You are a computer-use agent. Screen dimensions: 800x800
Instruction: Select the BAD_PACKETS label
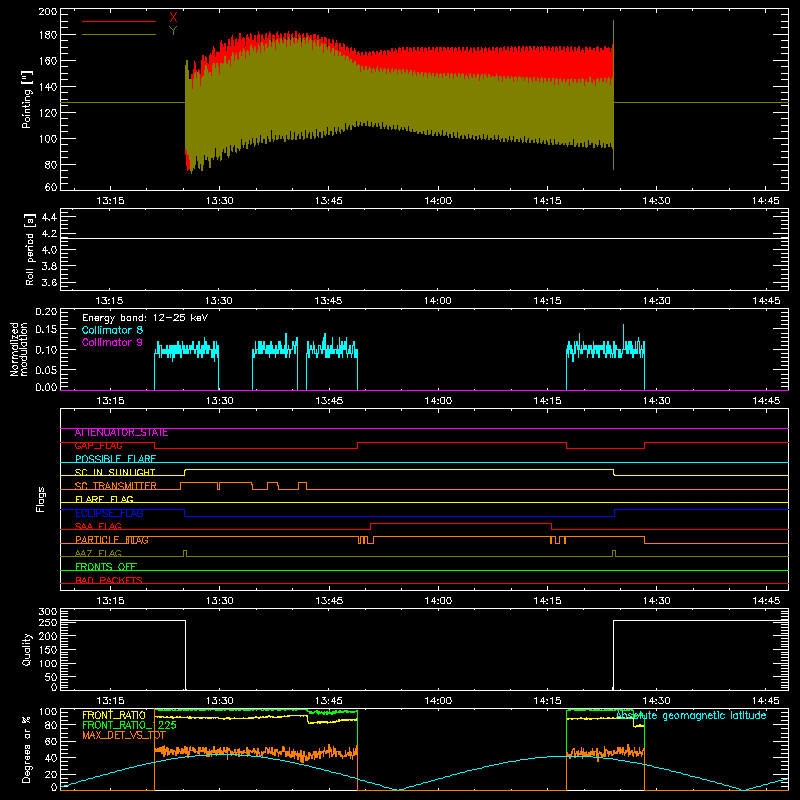coord(109,580)
